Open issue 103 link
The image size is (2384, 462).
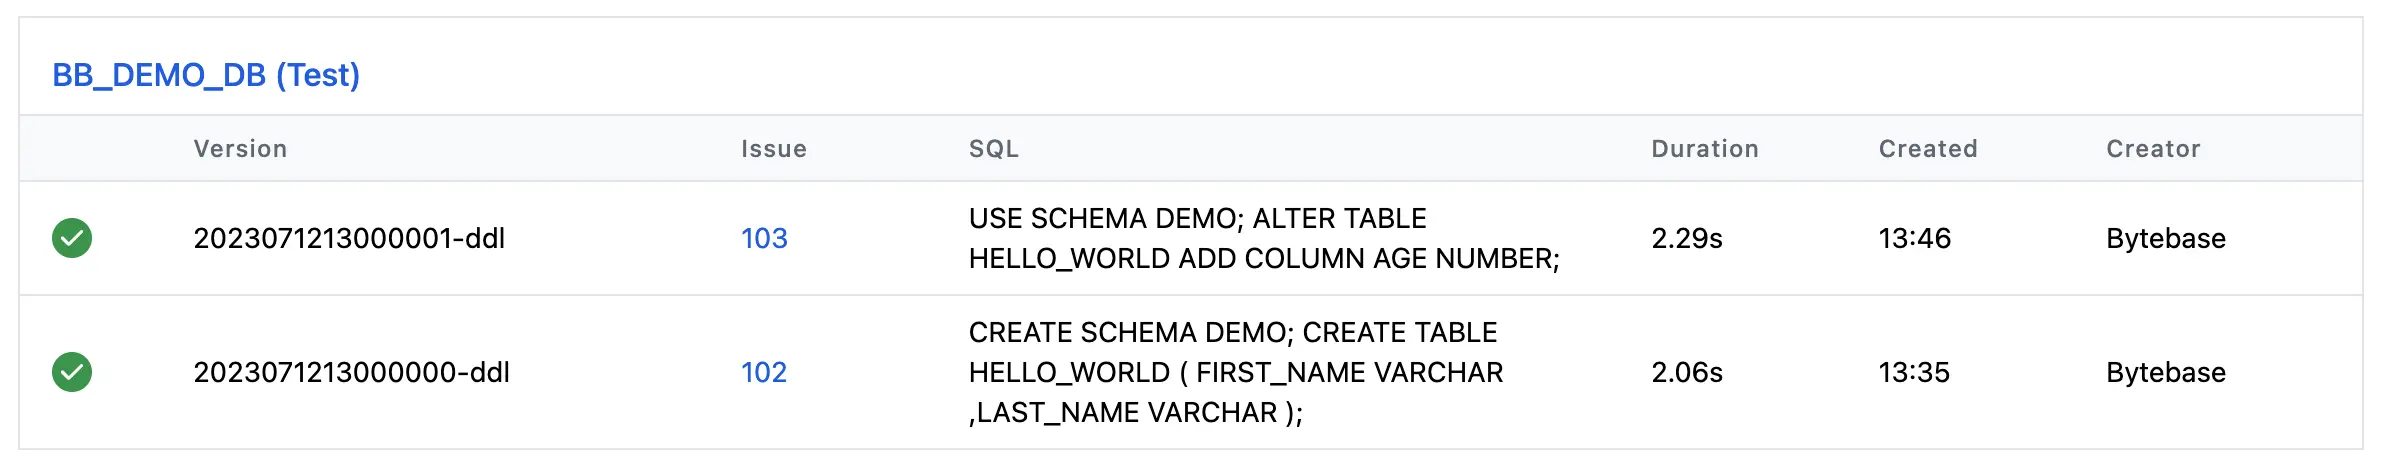tap(764, 238)
